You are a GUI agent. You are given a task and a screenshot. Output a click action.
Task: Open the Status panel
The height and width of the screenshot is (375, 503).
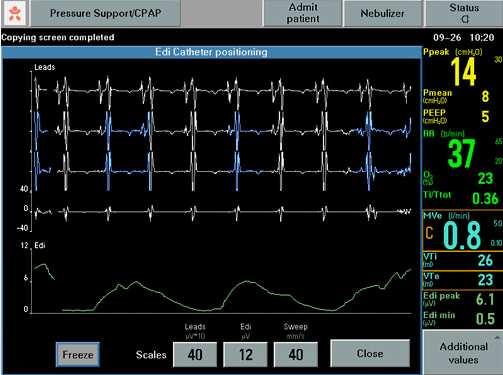464,13
